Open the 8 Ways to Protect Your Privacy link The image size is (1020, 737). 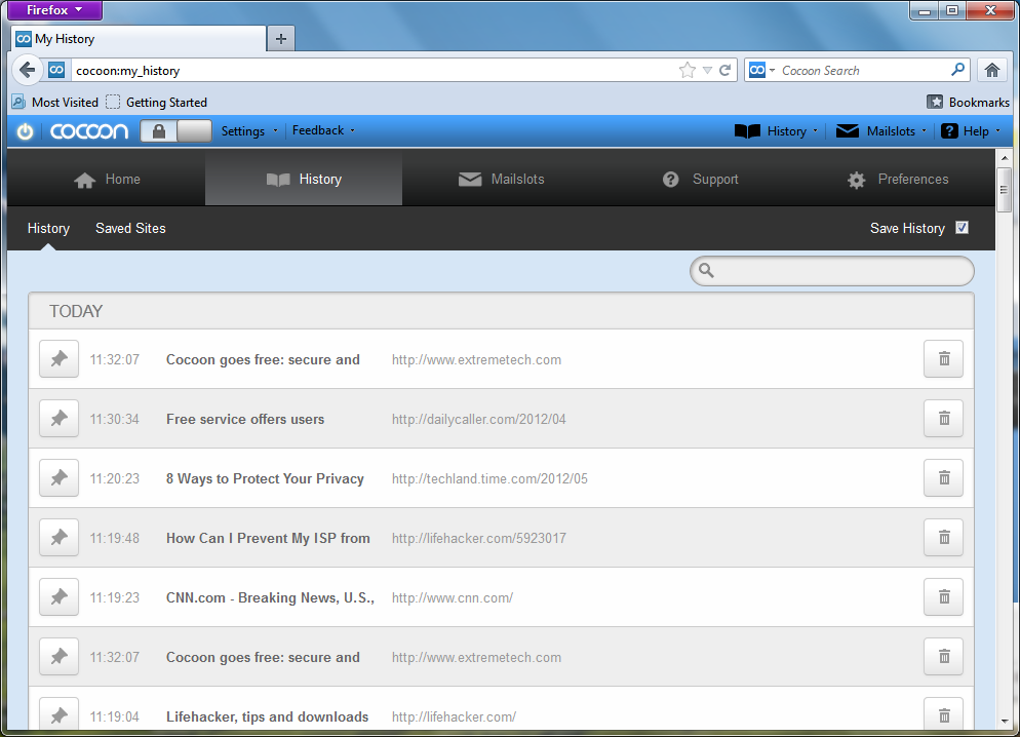click(x=265, y=478)
